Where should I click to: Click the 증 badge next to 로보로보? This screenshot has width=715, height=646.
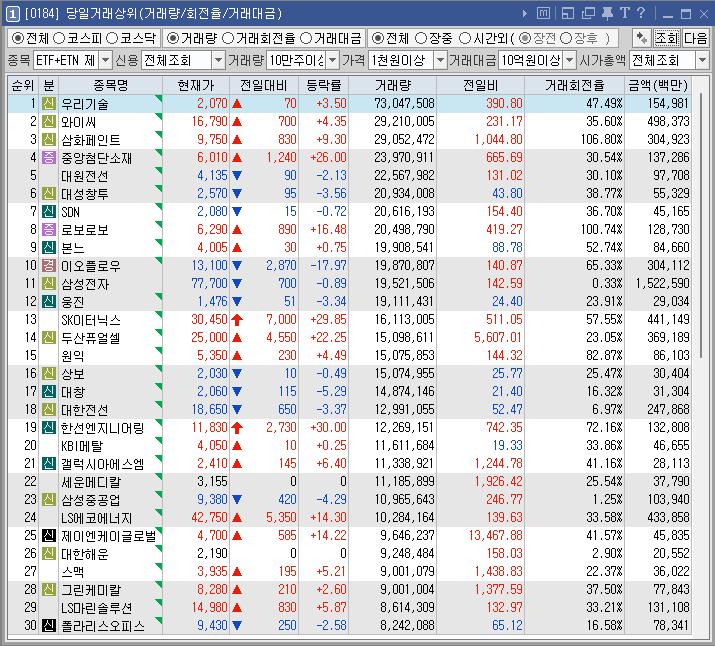point(49,229)
